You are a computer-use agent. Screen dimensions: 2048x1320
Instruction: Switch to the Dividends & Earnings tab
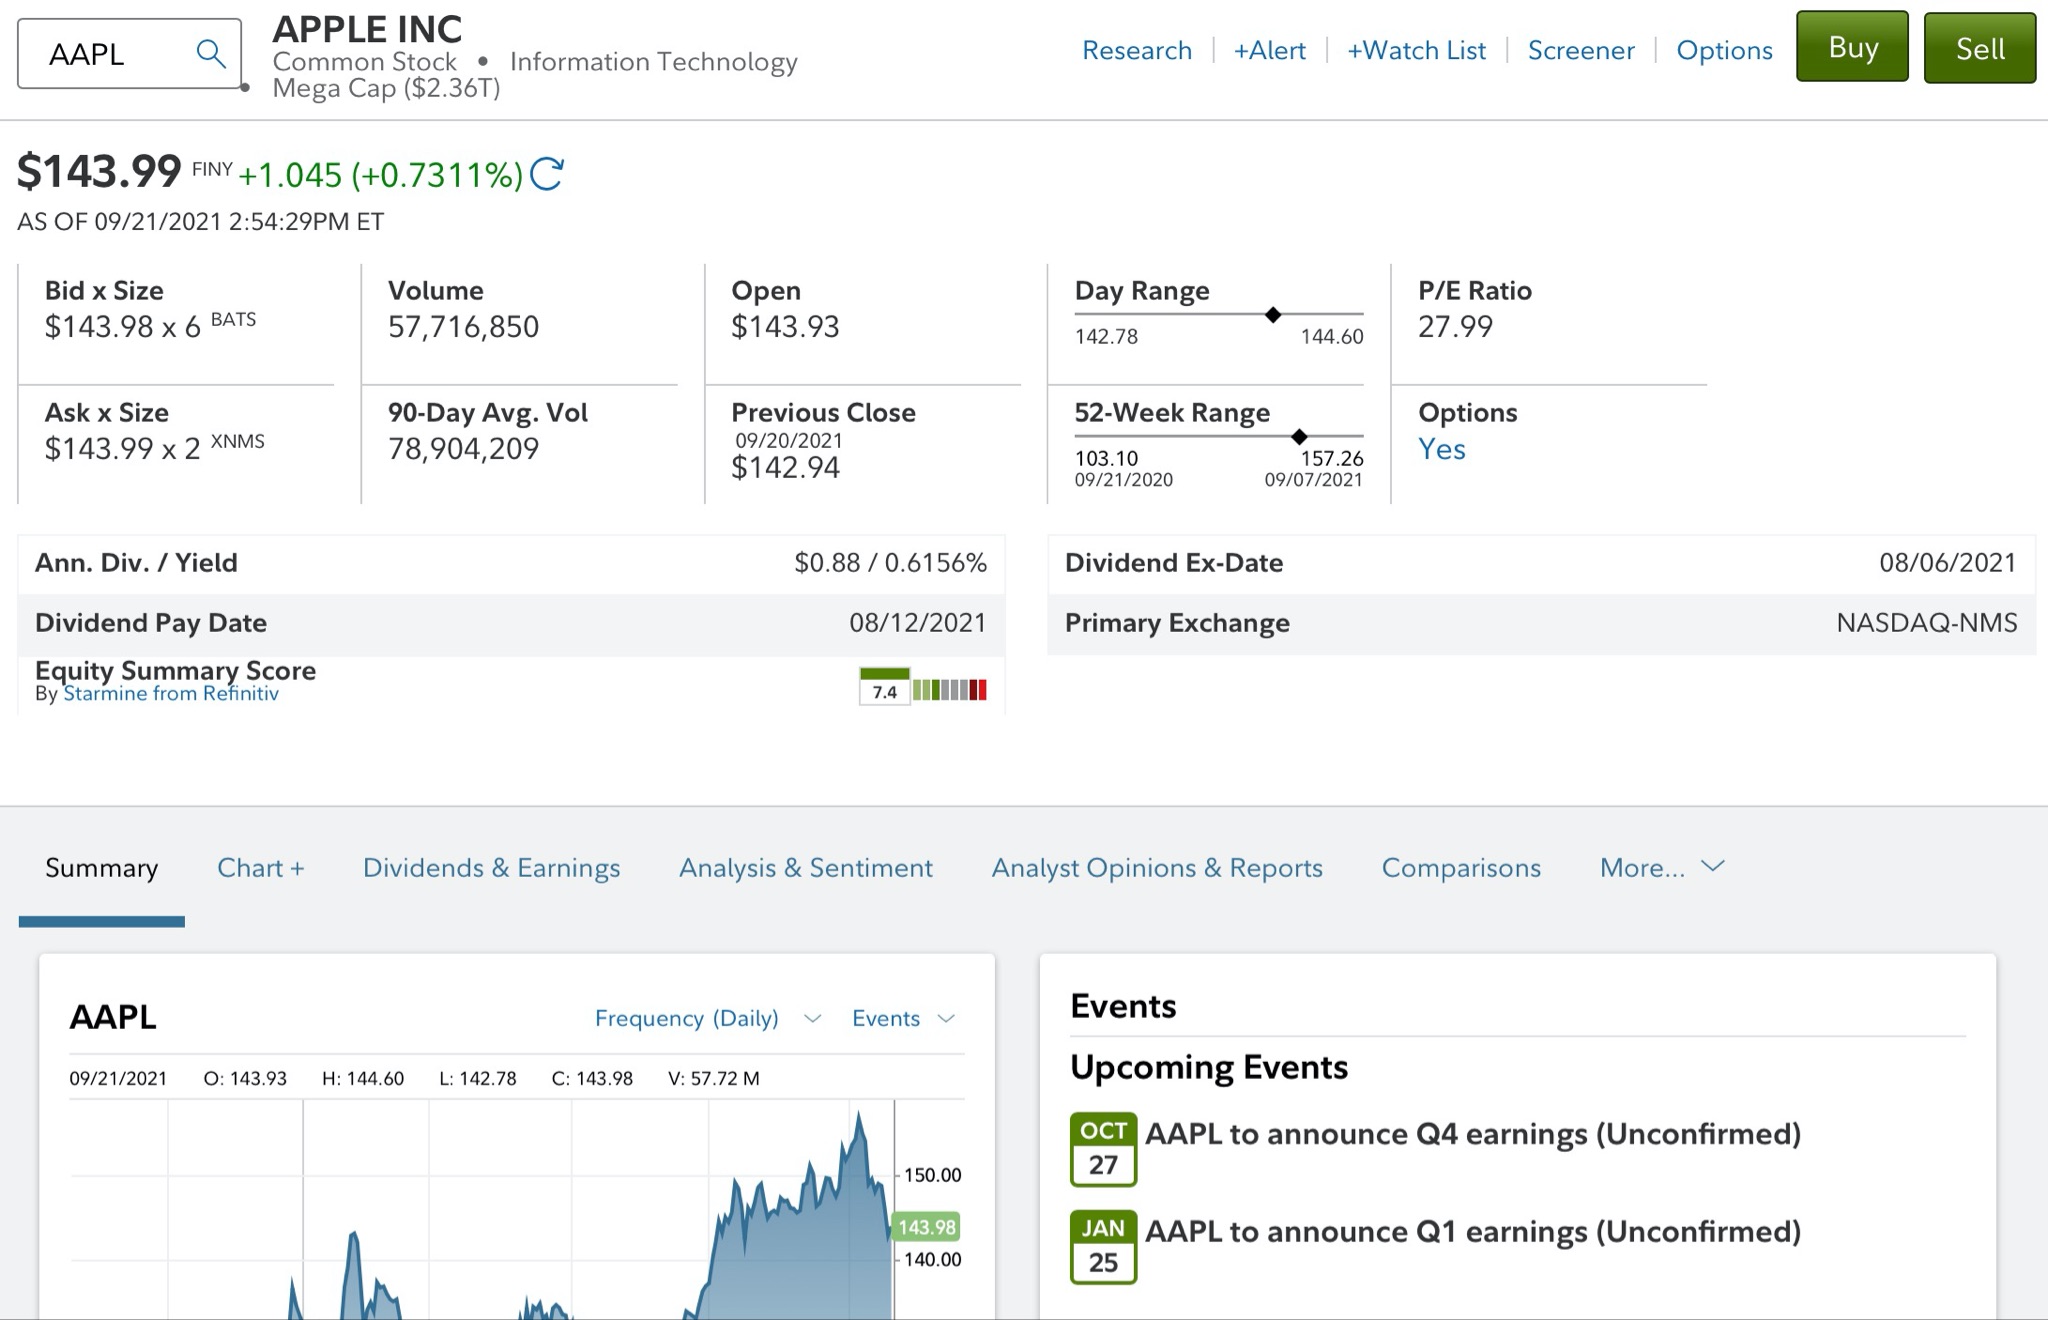[x=491, y=867]
